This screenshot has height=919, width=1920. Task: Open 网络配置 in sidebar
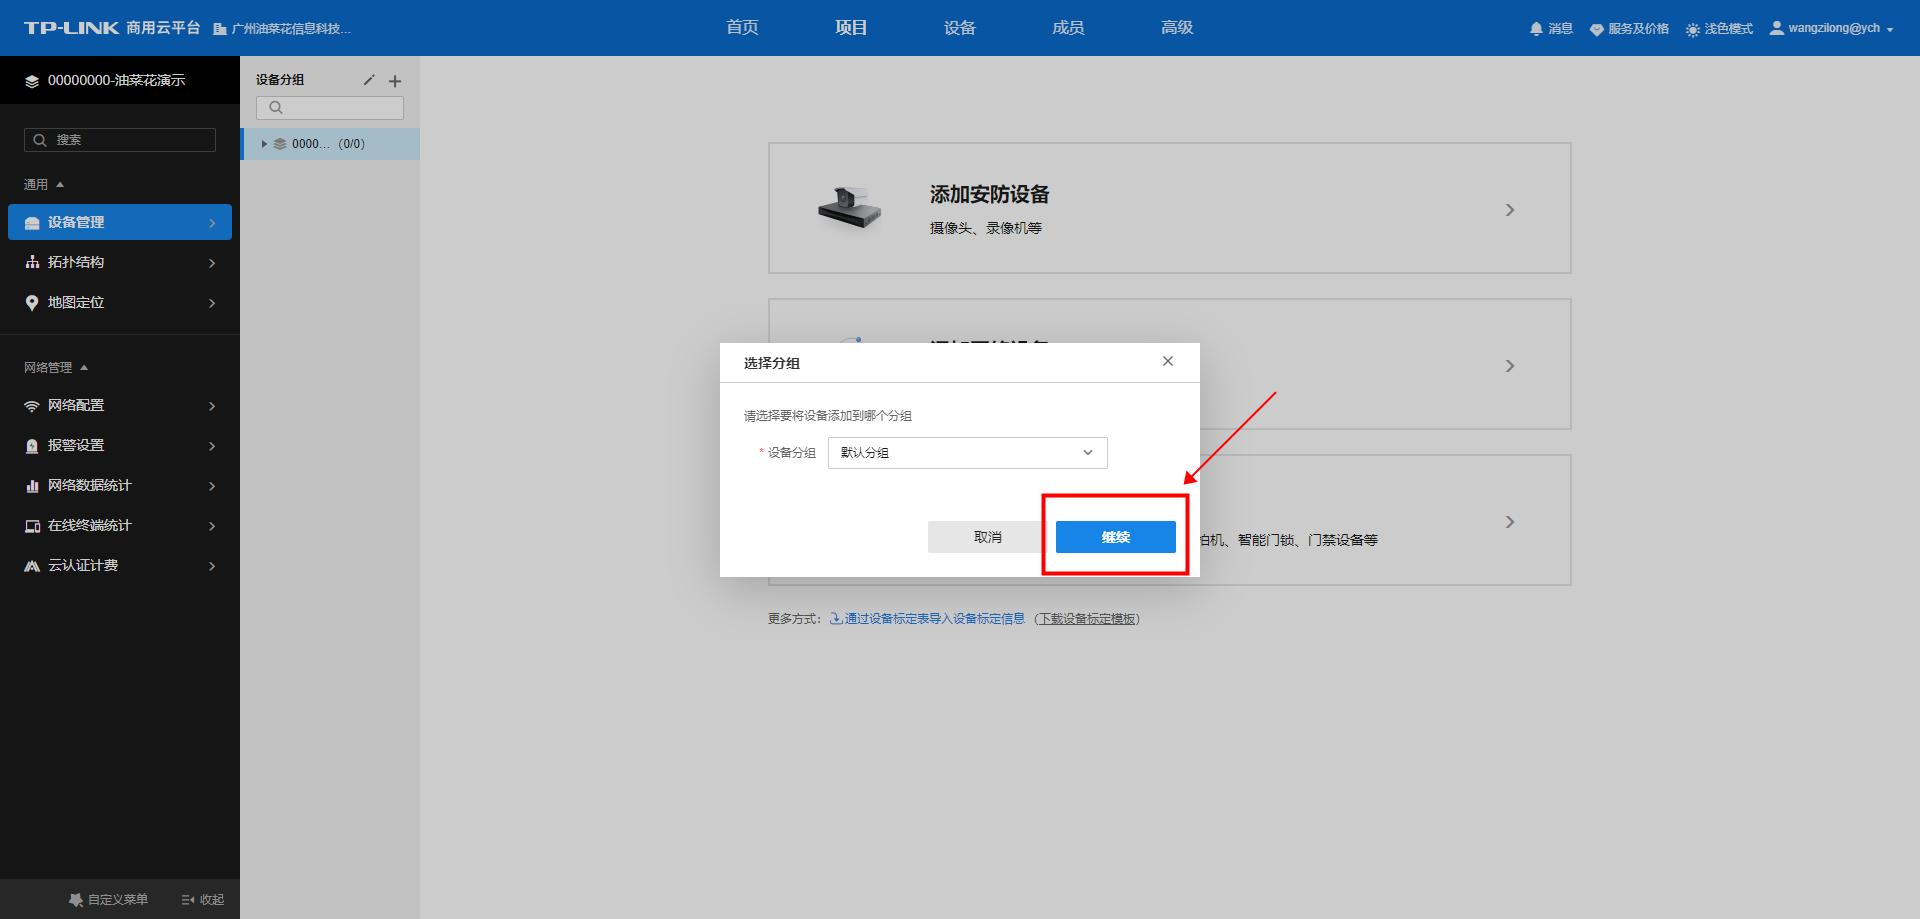120,405
